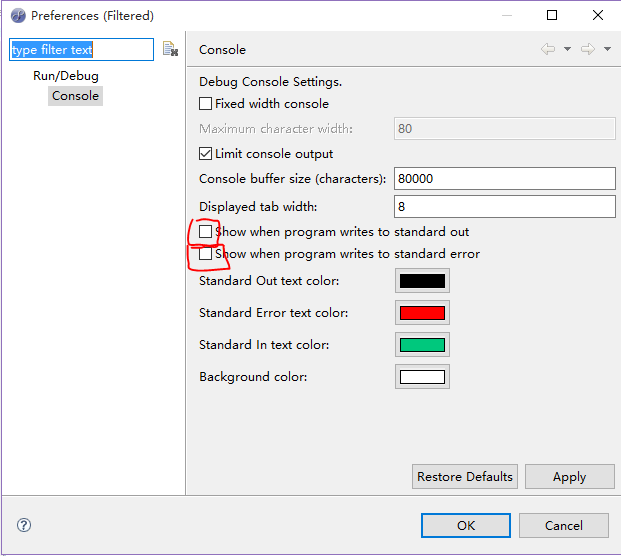The height and width of the screenshot is (556, 621).
Task: Open the help question mark icon
Action: [24, 525]
